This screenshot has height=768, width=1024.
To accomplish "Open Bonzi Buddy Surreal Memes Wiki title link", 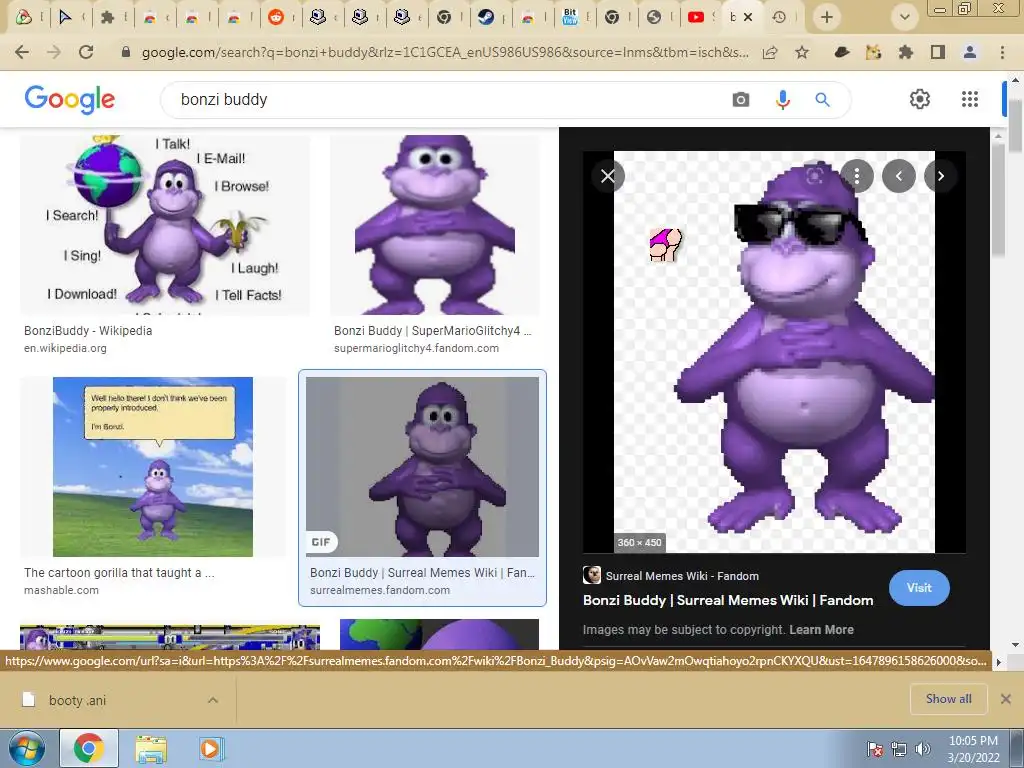I will click(x=728, y=600).
